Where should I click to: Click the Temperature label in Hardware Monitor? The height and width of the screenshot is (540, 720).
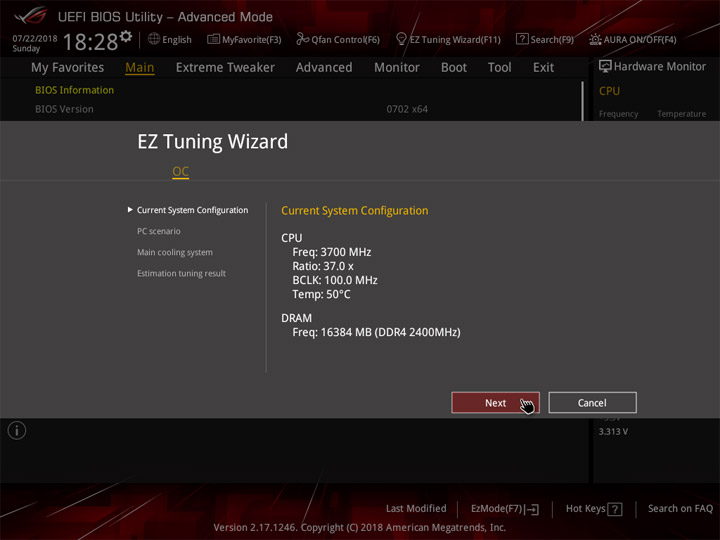click(681, 113)
